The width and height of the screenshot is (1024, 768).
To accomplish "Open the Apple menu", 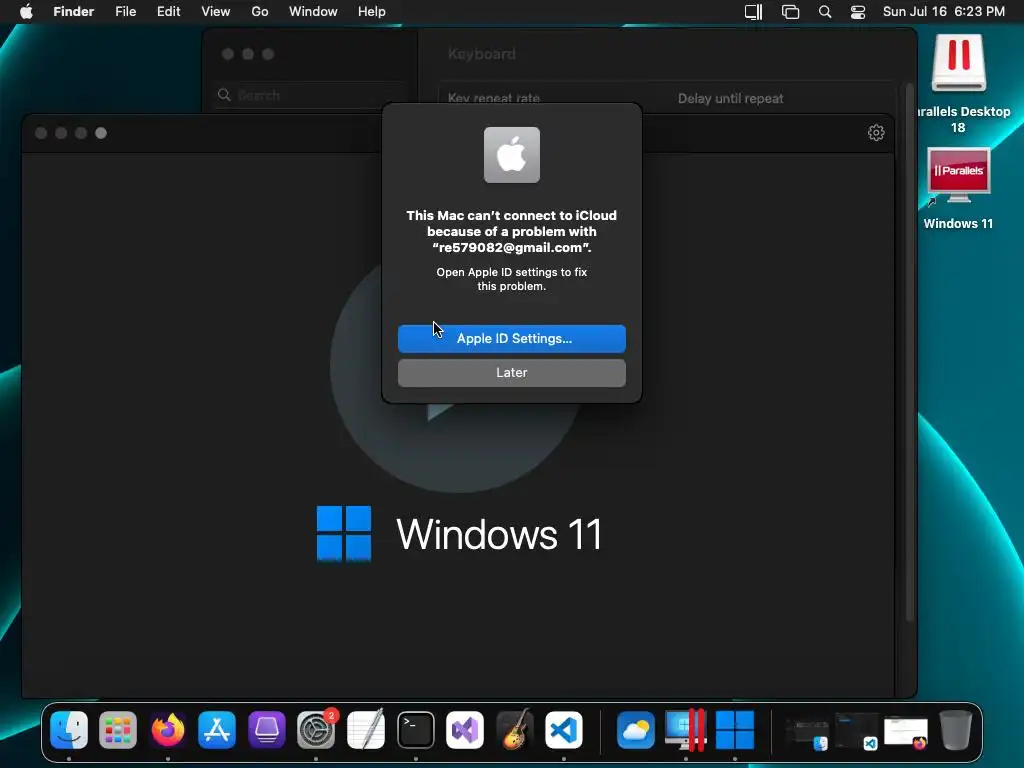I will [26, 12].
